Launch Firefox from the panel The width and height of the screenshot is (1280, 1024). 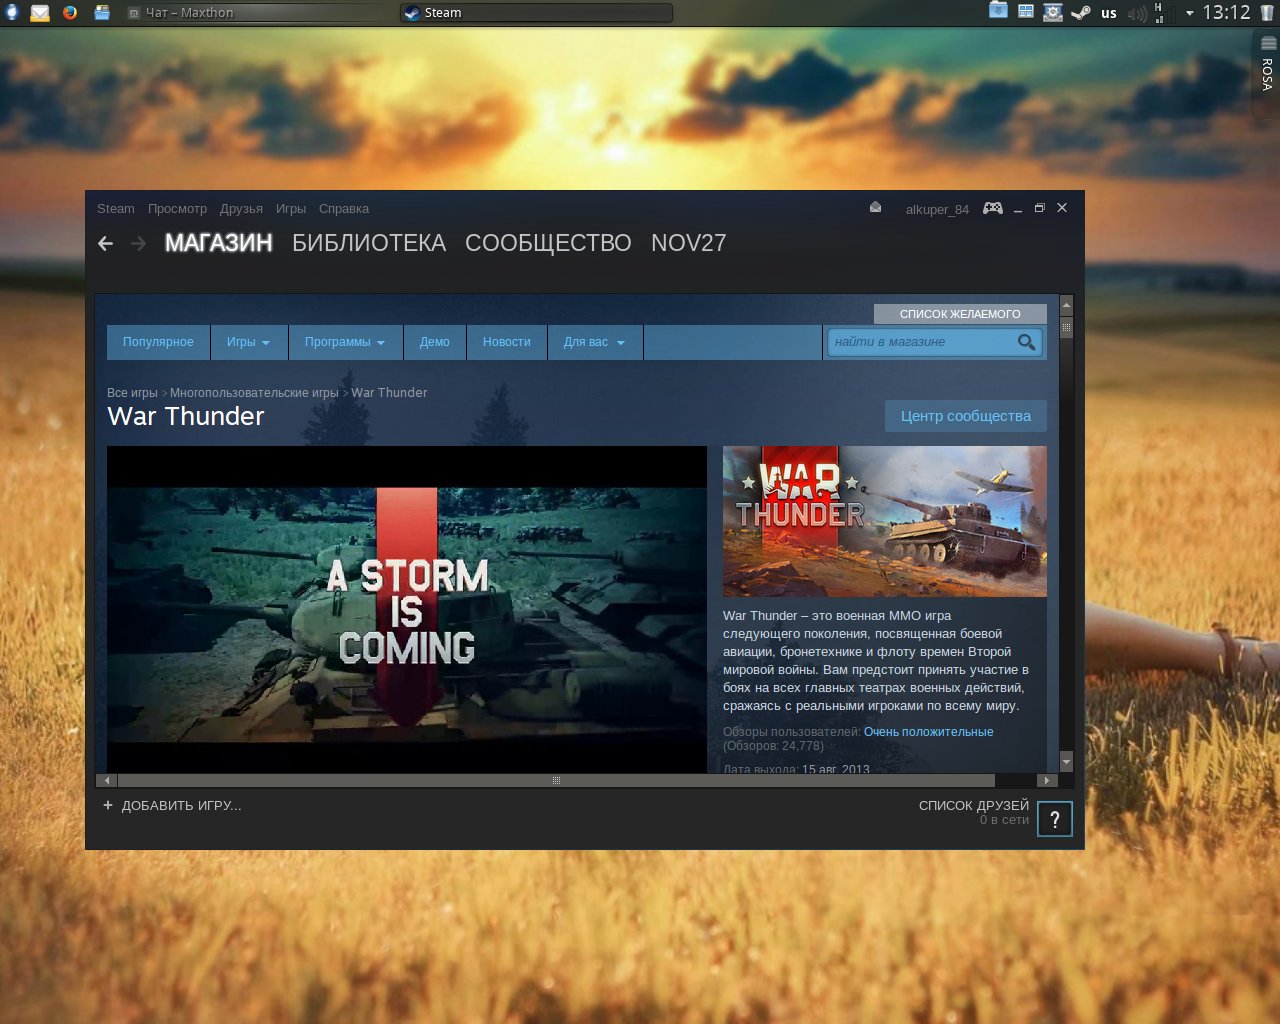point(70,13)
